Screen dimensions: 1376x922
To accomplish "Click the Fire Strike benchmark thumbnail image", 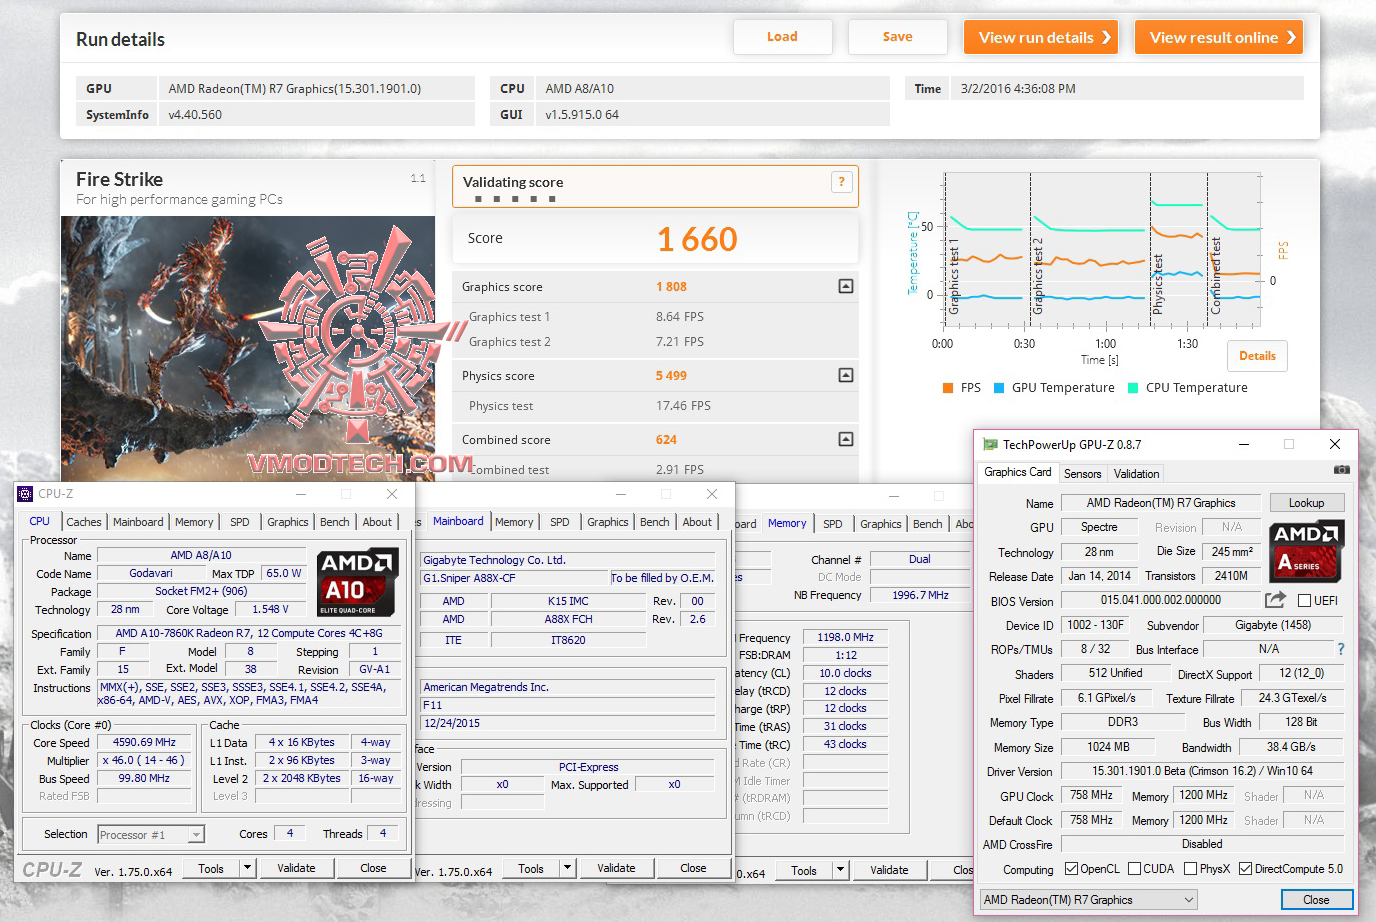I will 248,348.
